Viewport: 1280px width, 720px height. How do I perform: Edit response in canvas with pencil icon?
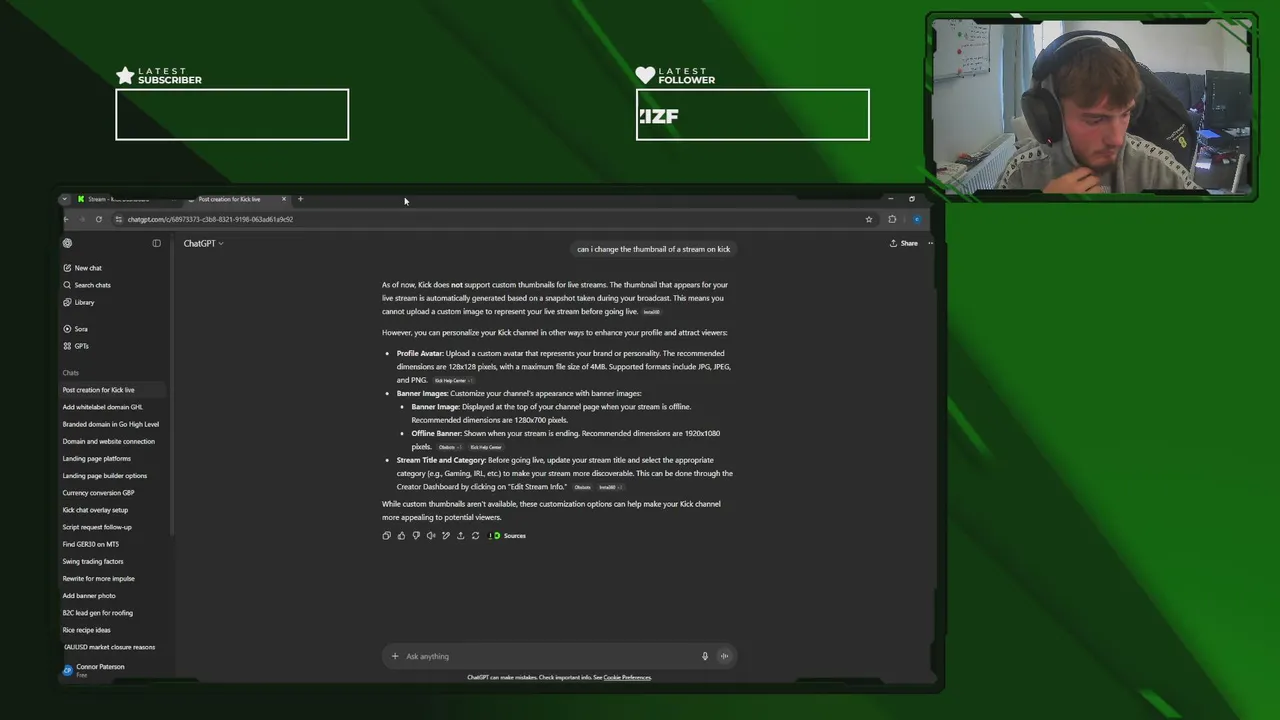click(x=446, y=536)
